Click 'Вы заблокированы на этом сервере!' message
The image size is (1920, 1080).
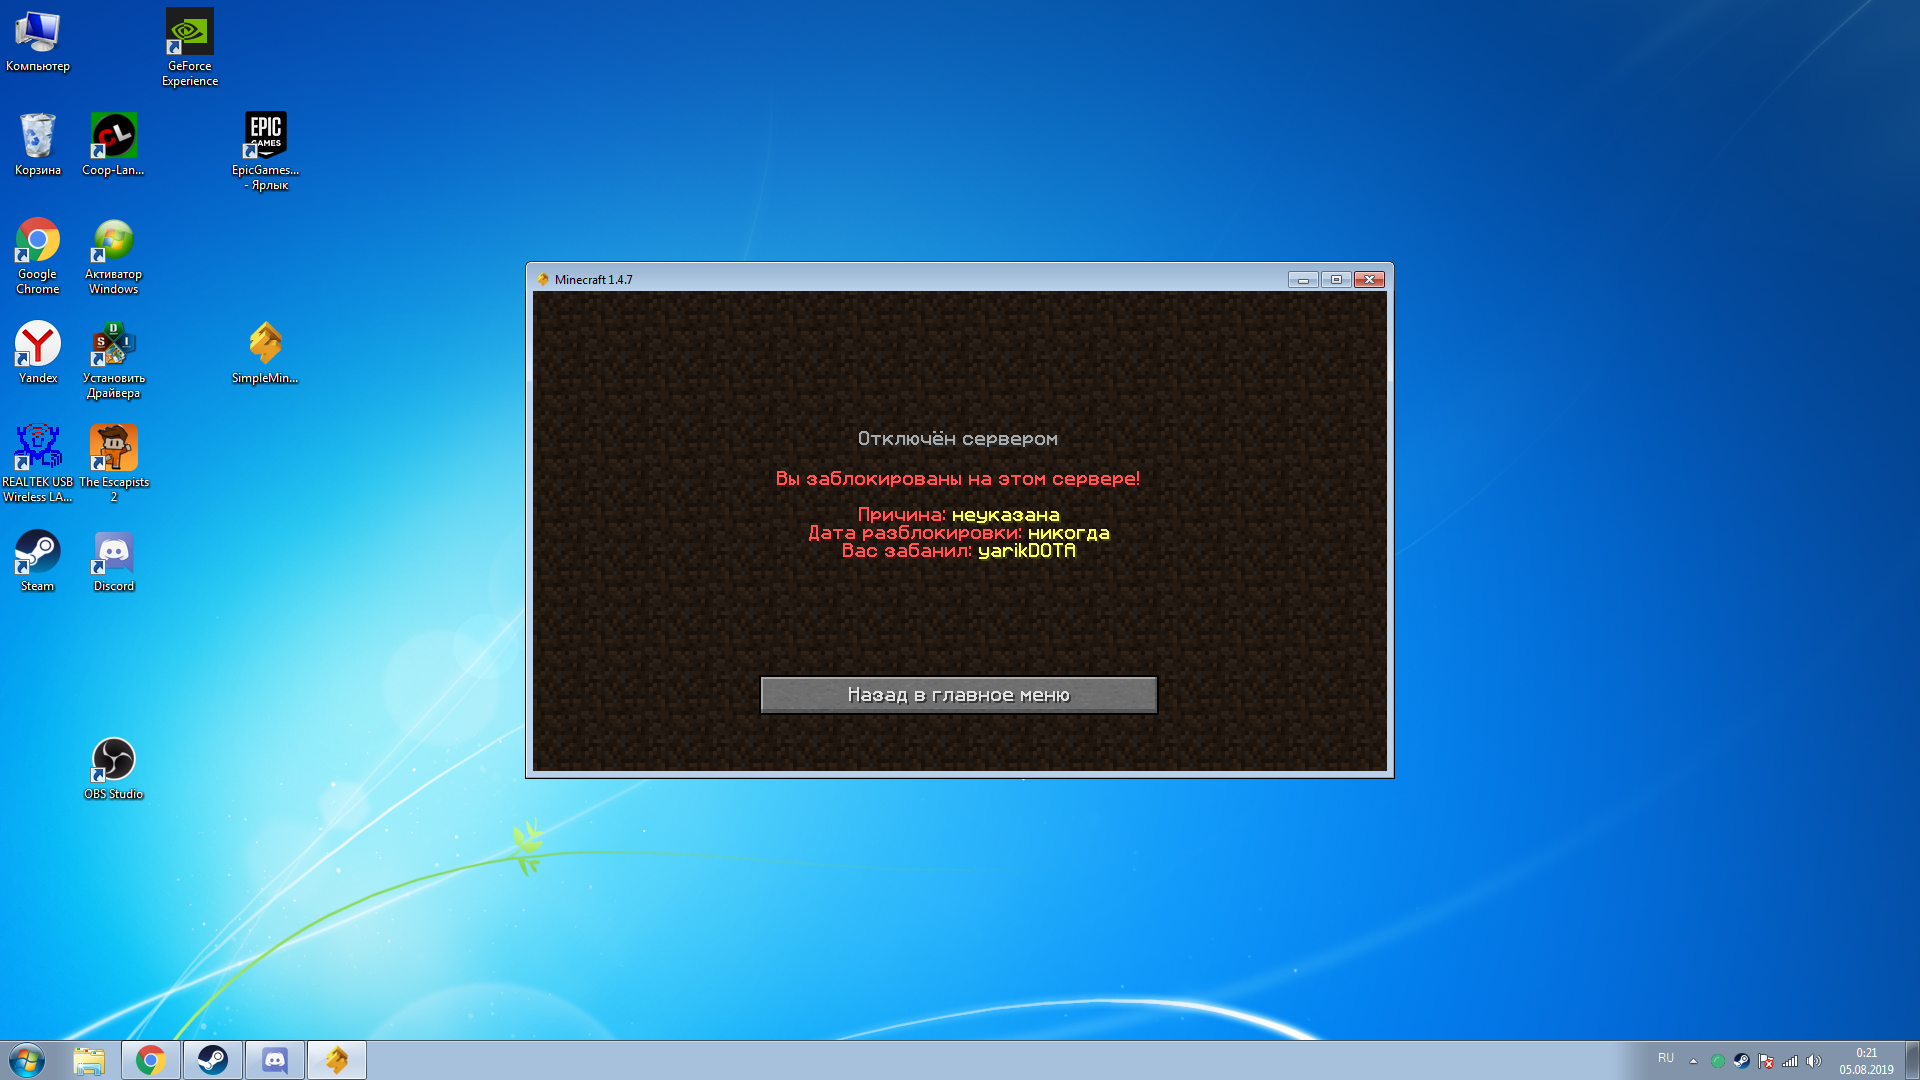pos(958,479)
